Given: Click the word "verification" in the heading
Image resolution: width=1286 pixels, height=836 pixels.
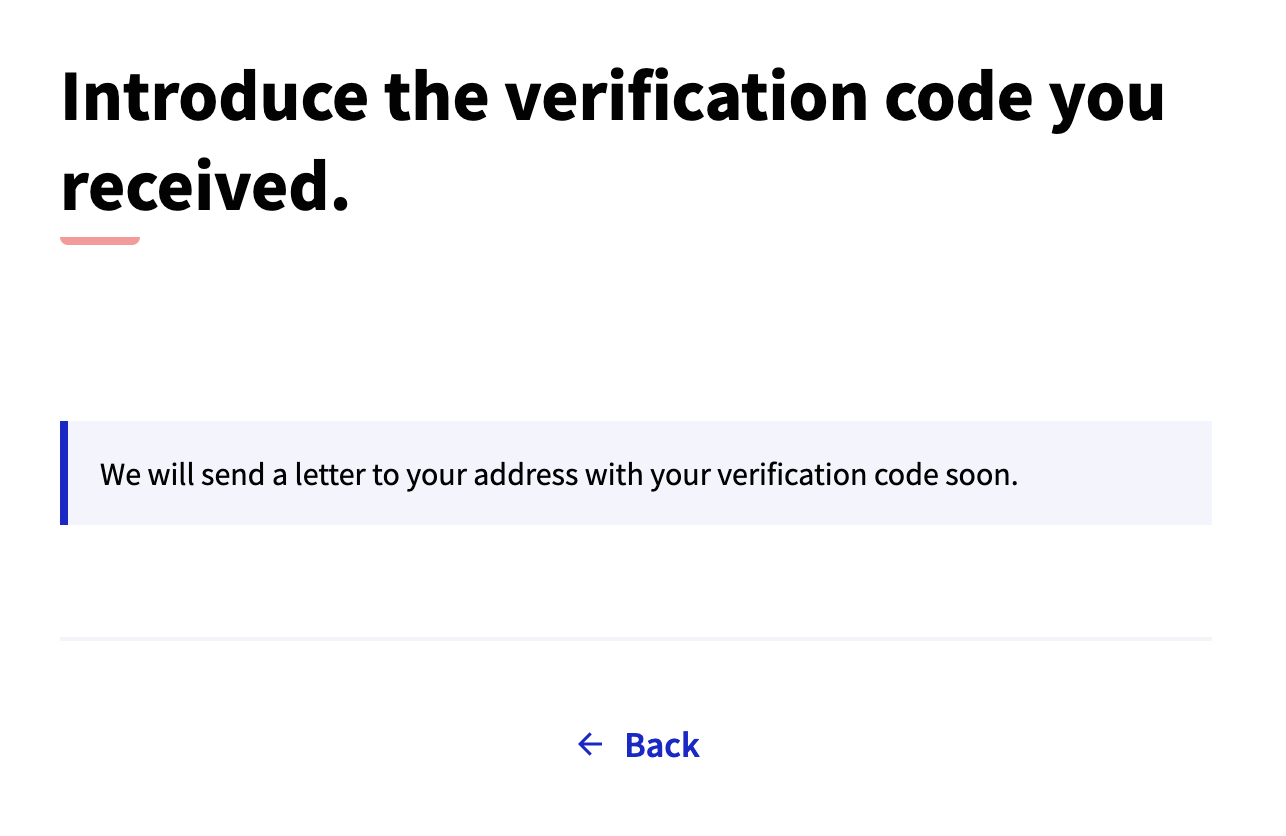Looking at the screenshot, I should (686, 97).
